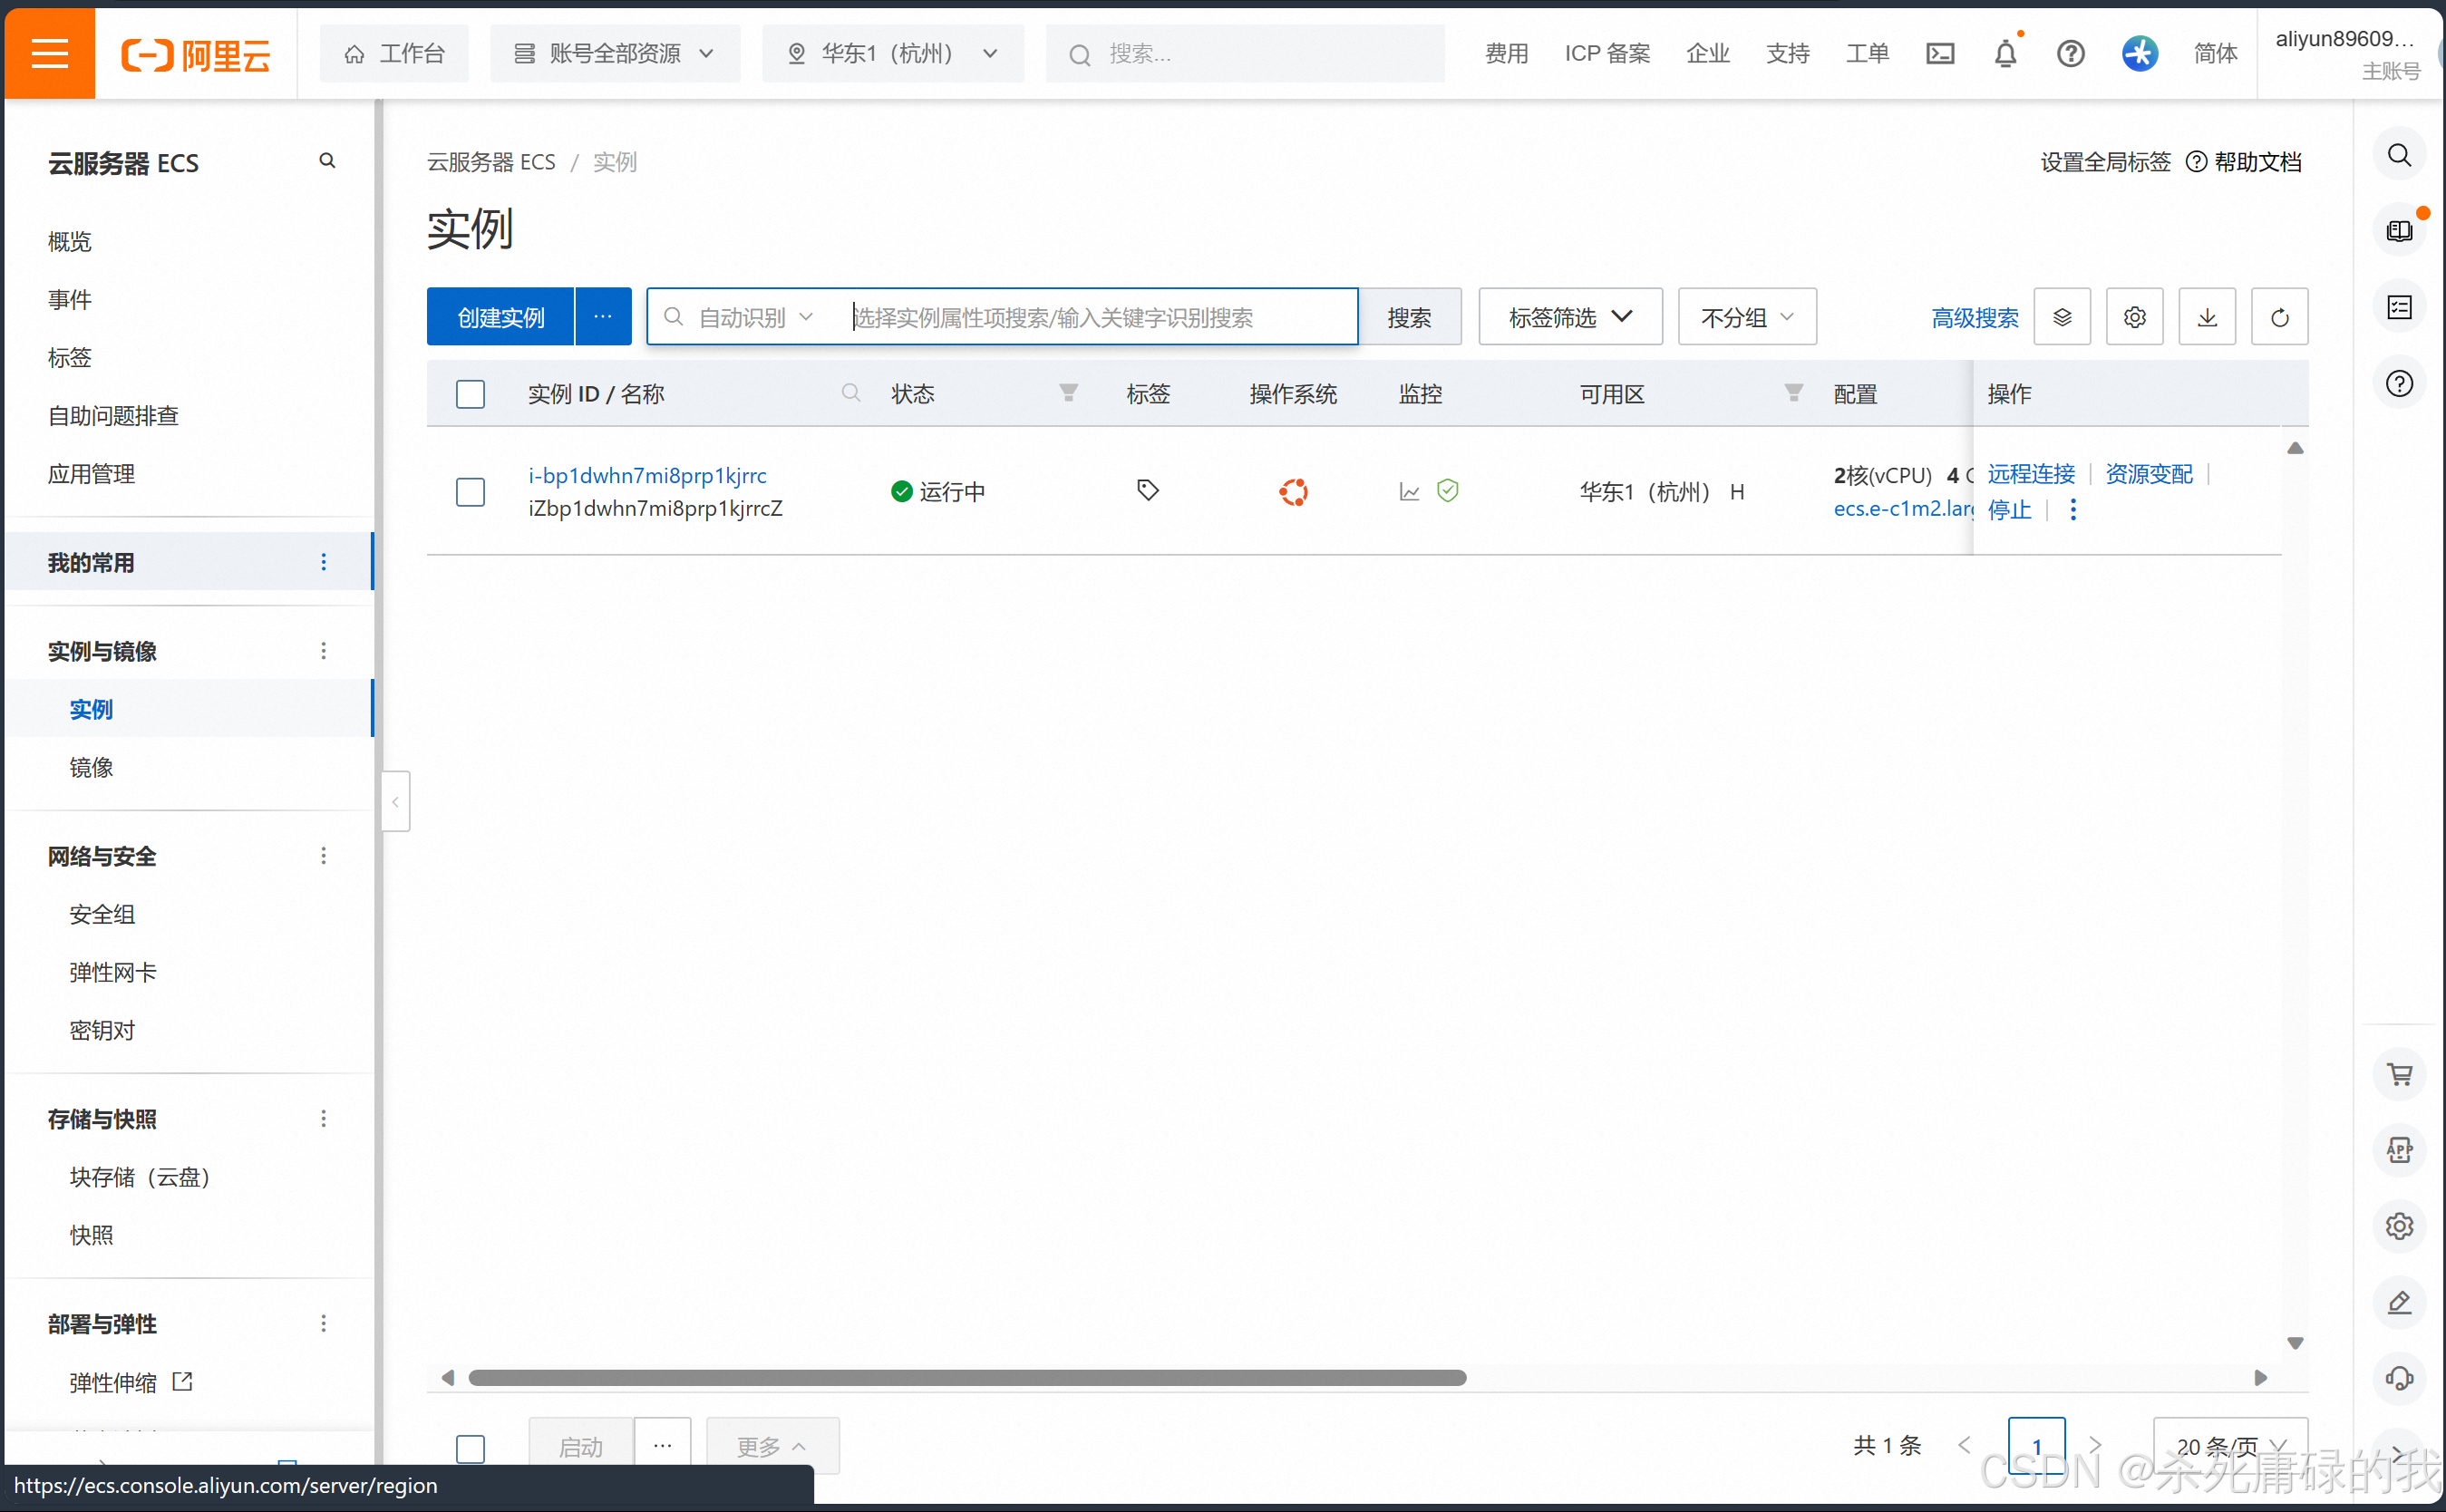Open the notification bell
This screenshot has width=2446, height=1512.
point(2006,54)
